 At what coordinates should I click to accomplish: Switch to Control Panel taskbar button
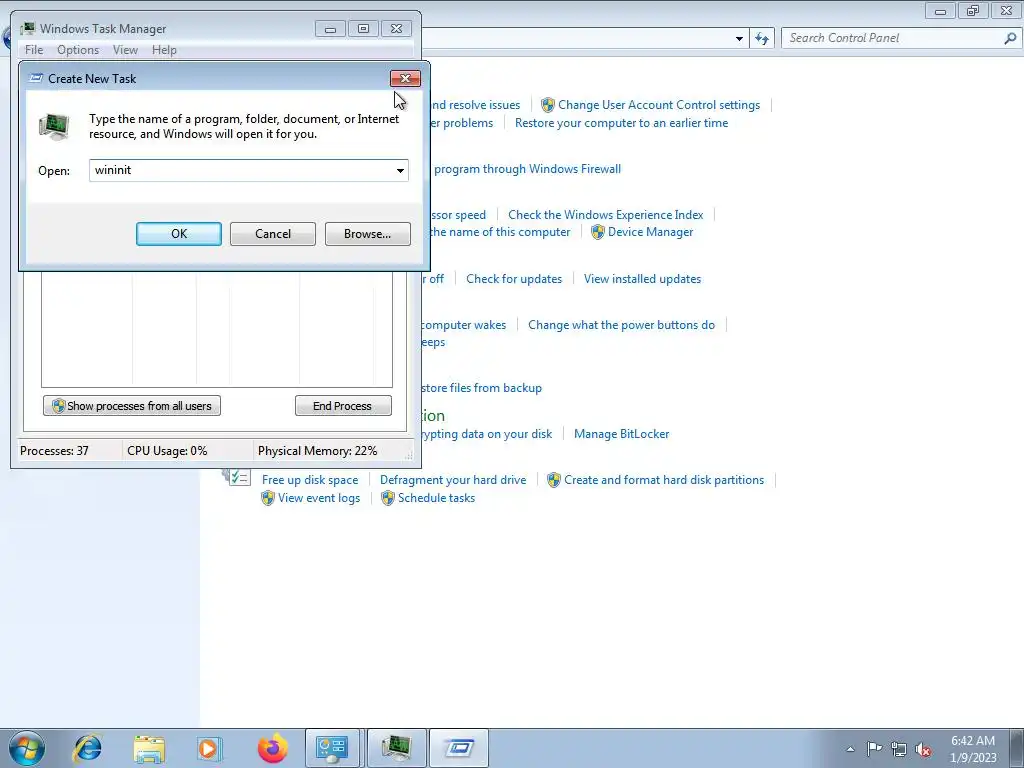[332, 748]
